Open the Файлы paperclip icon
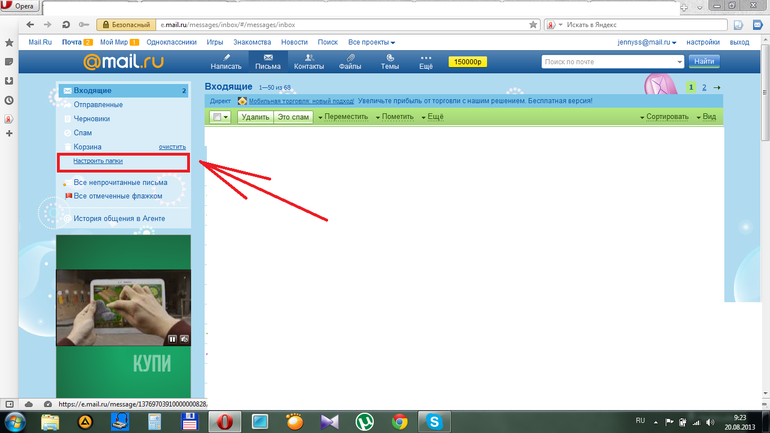This screenshot has height=433, width=770. pyautogui.click(x=350, y=58)
